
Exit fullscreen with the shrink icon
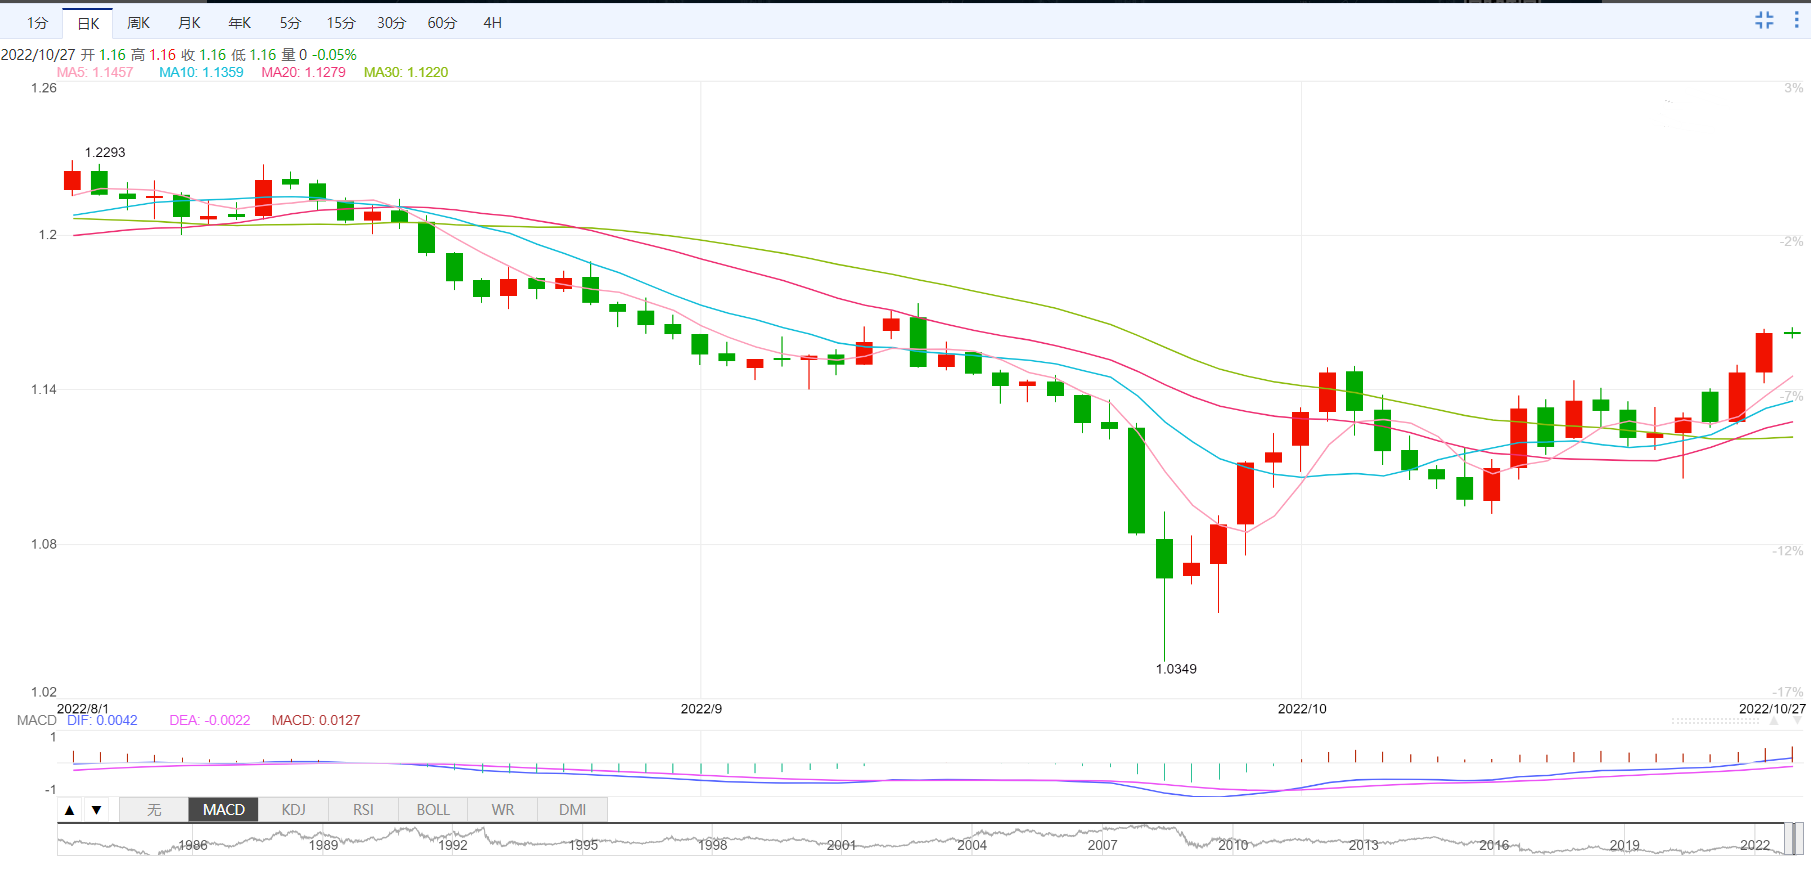1764,20
